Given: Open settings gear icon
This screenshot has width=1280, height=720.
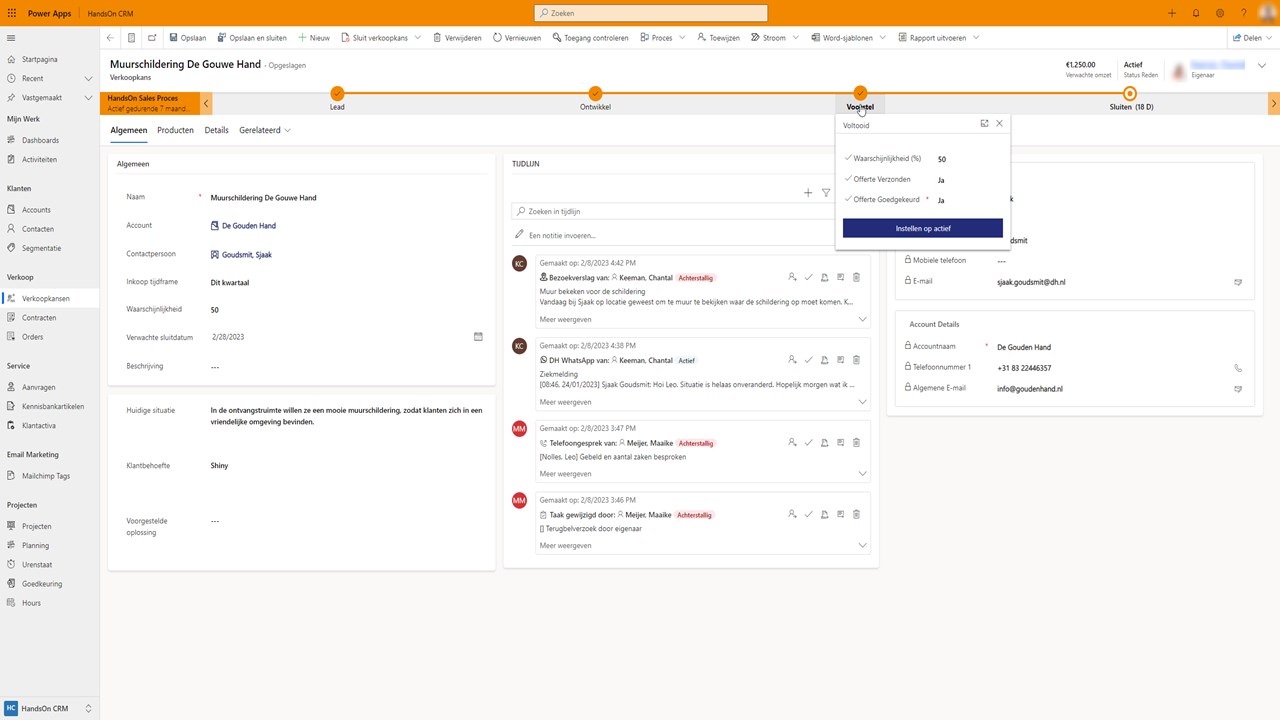Looking at the screenshot, I should click(x=1220, y=13).
